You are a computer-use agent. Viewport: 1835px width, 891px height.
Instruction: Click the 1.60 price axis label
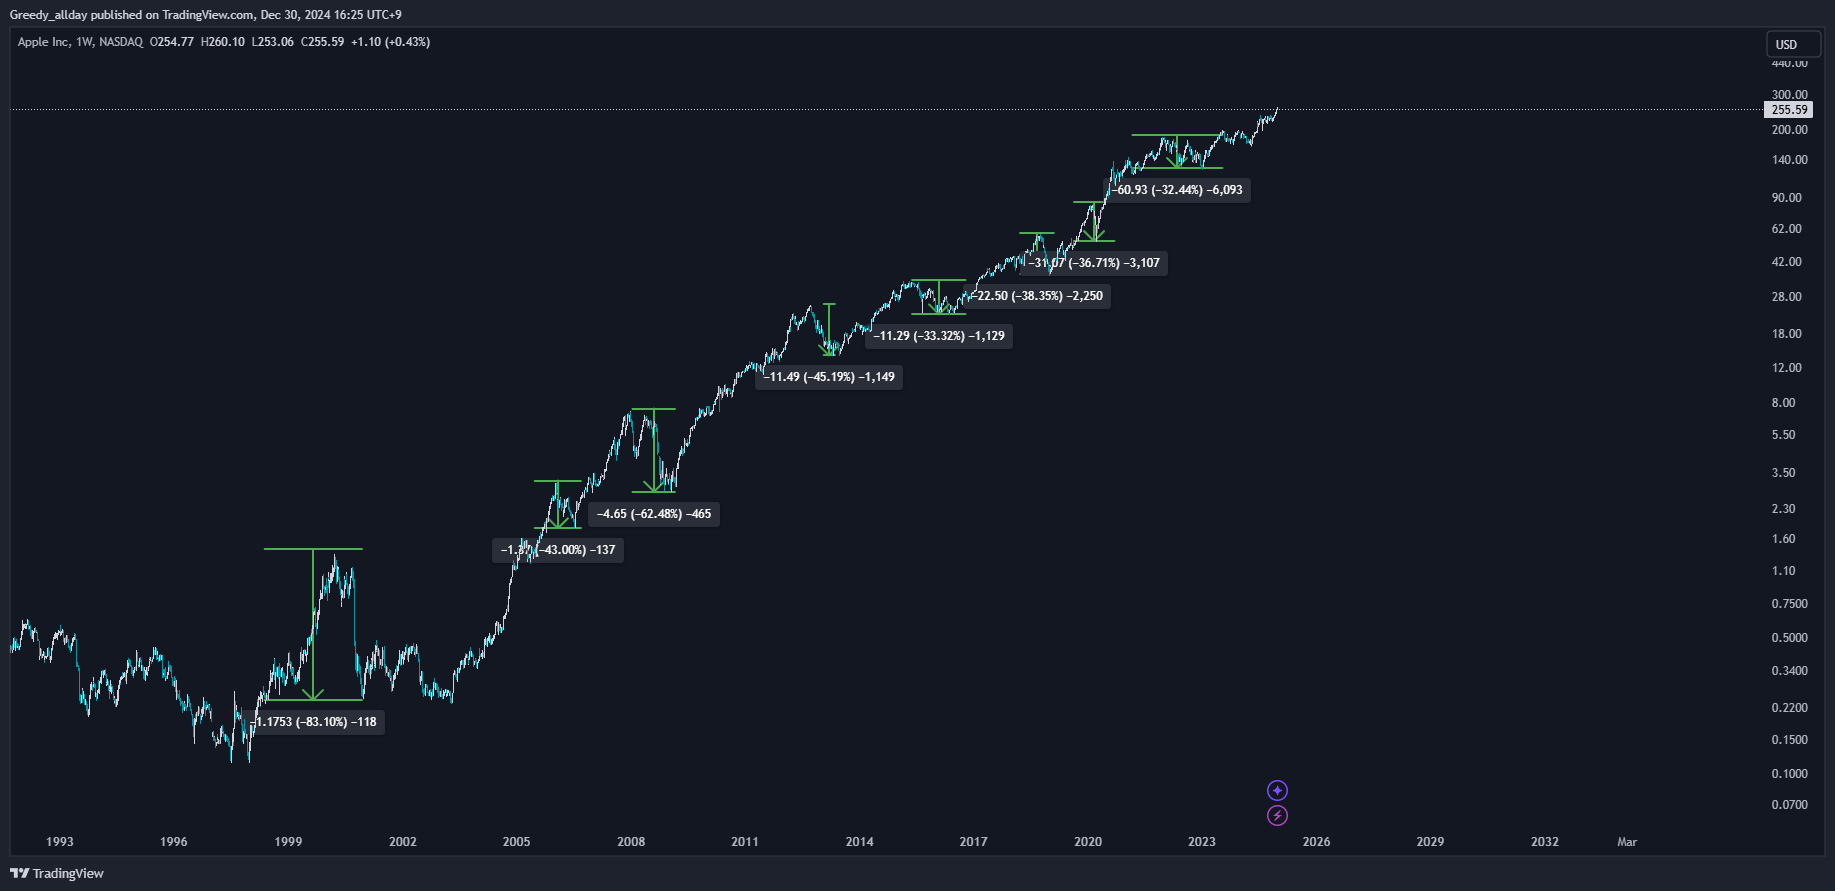pyautogui.click(x=1783, y=539)
